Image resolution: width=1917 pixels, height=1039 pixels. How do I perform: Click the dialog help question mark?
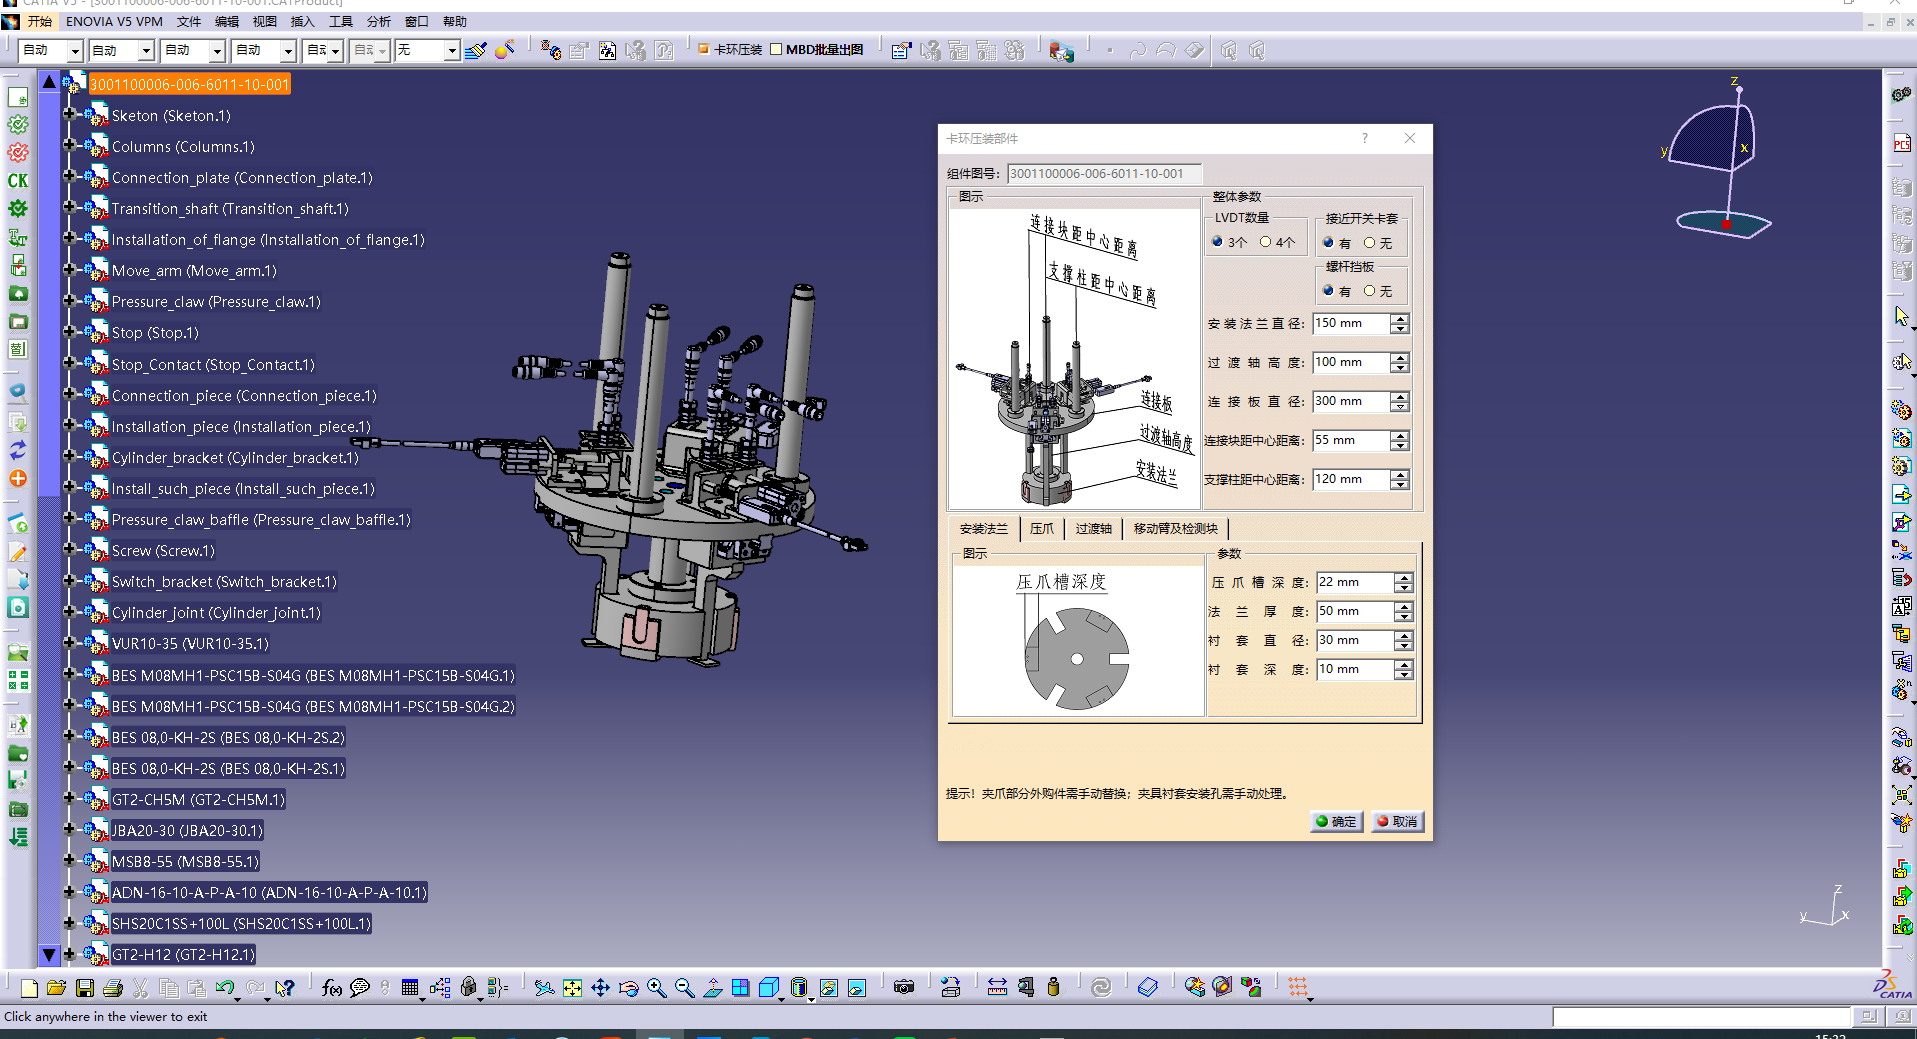[x=1365, y=138]
